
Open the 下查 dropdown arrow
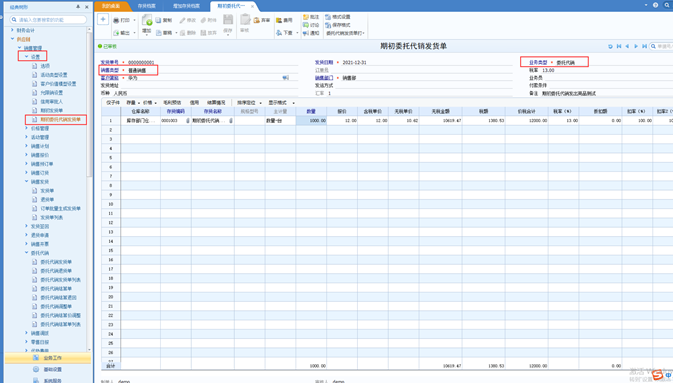(x=297, y=33)
